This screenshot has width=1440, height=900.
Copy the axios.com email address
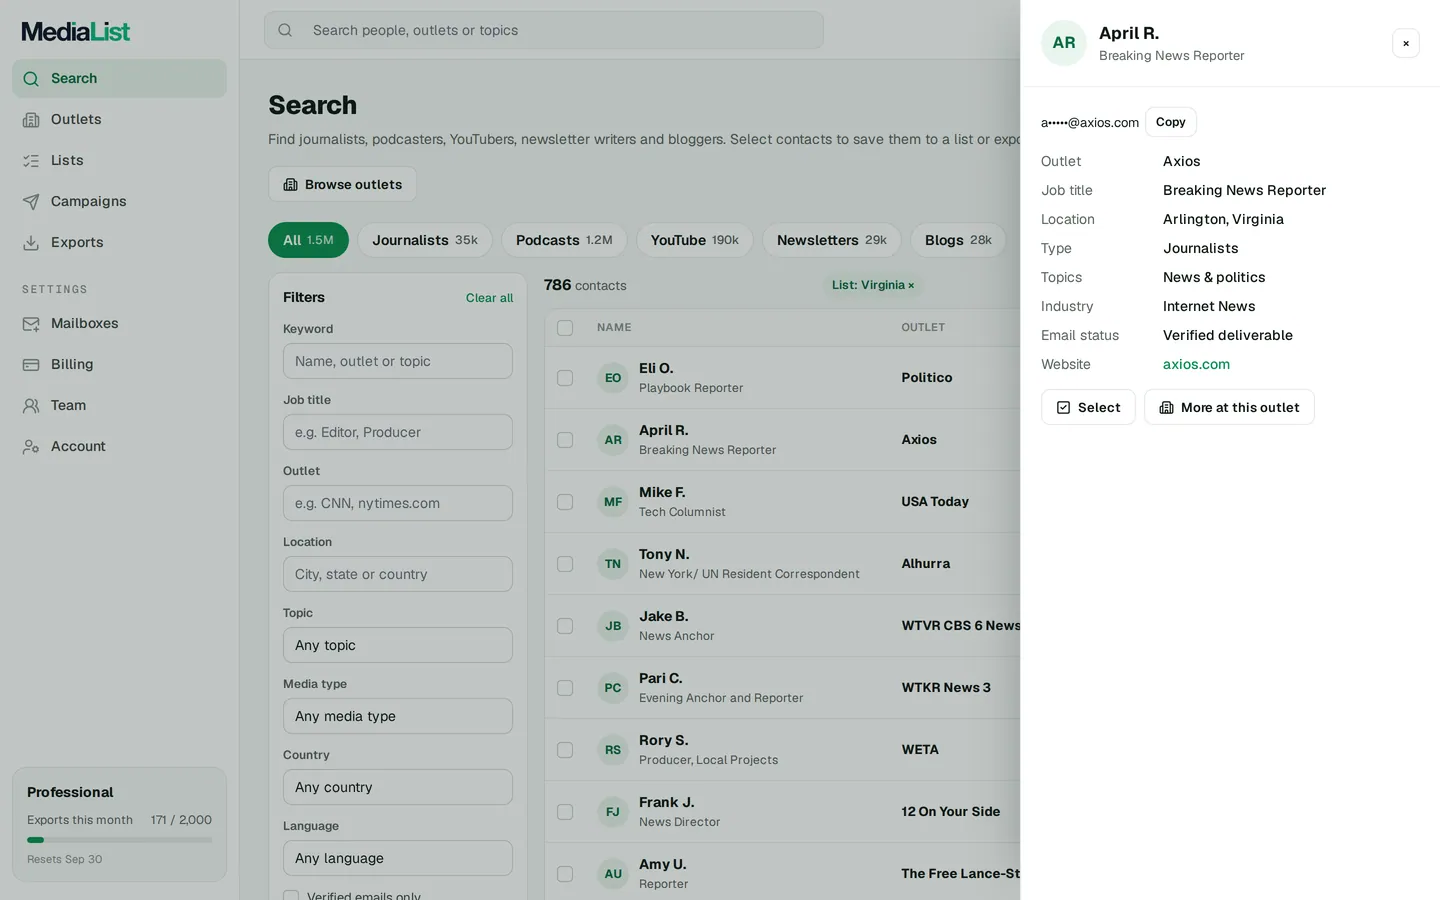[1171, 122]
